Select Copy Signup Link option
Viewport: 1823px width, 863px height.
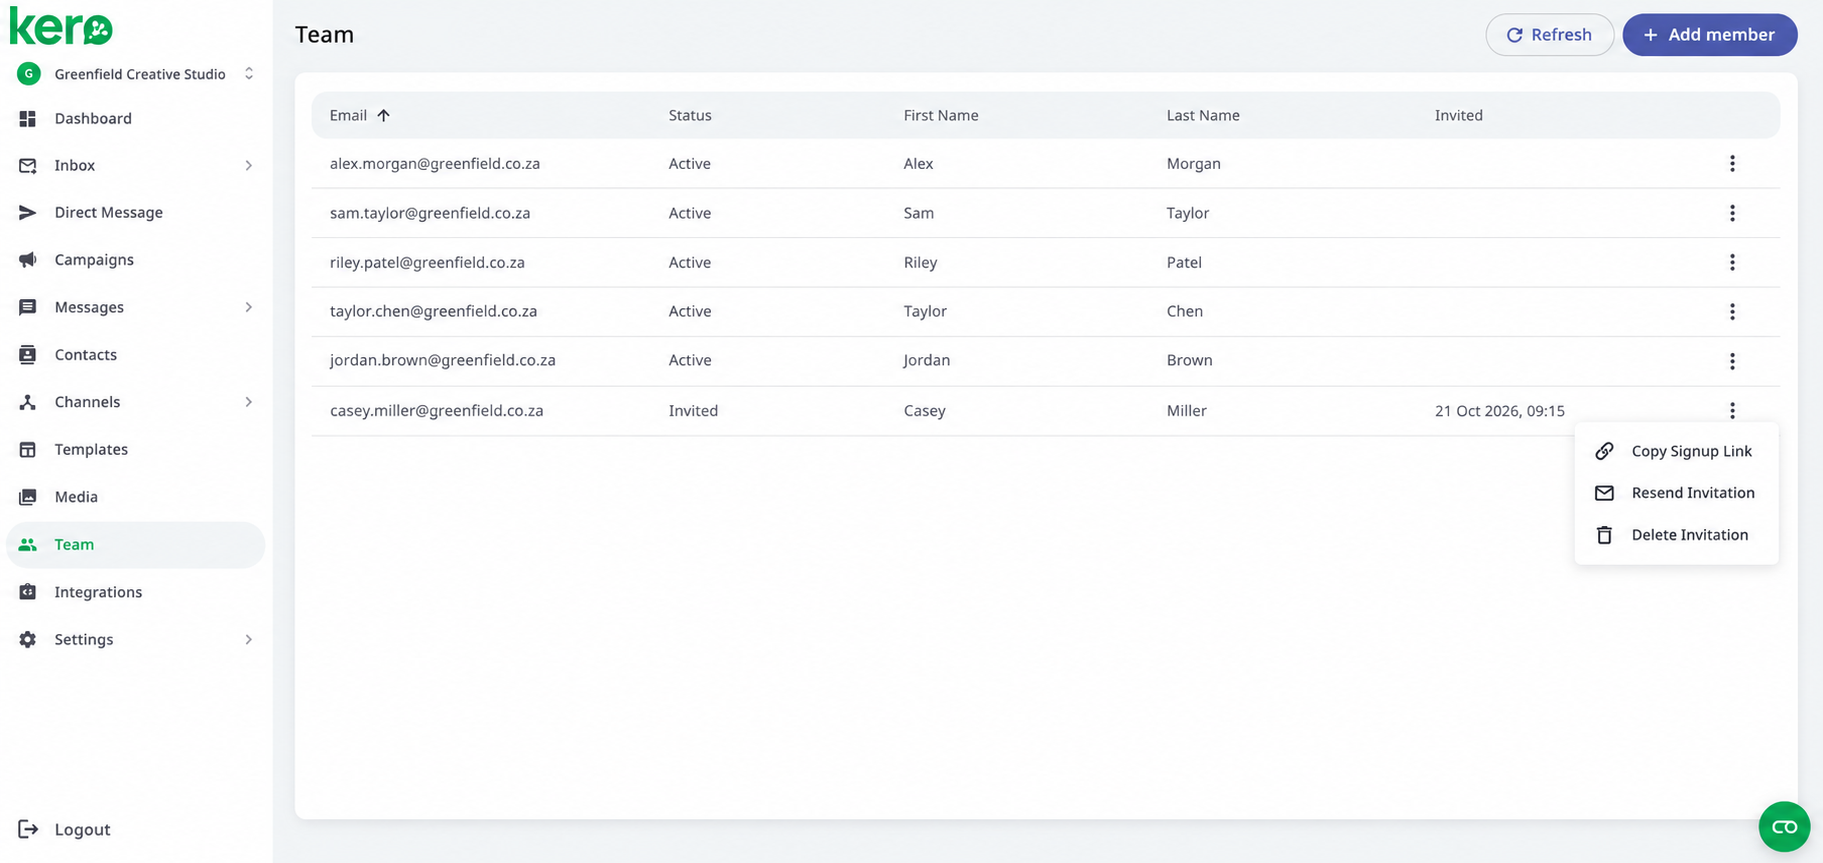pos(1676,451)
